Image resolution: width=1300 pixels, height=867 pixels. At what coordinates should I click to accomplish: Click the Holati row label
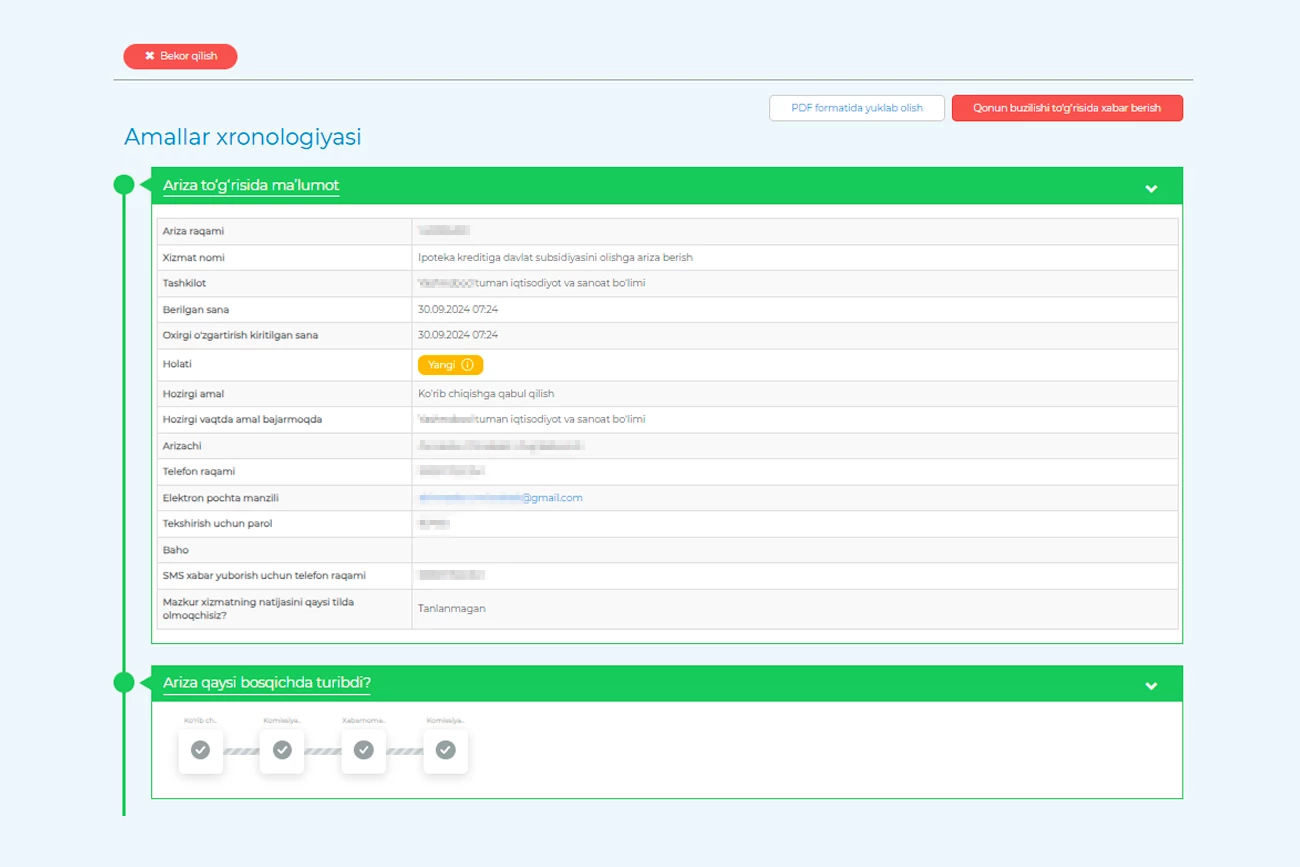[177, 364]
